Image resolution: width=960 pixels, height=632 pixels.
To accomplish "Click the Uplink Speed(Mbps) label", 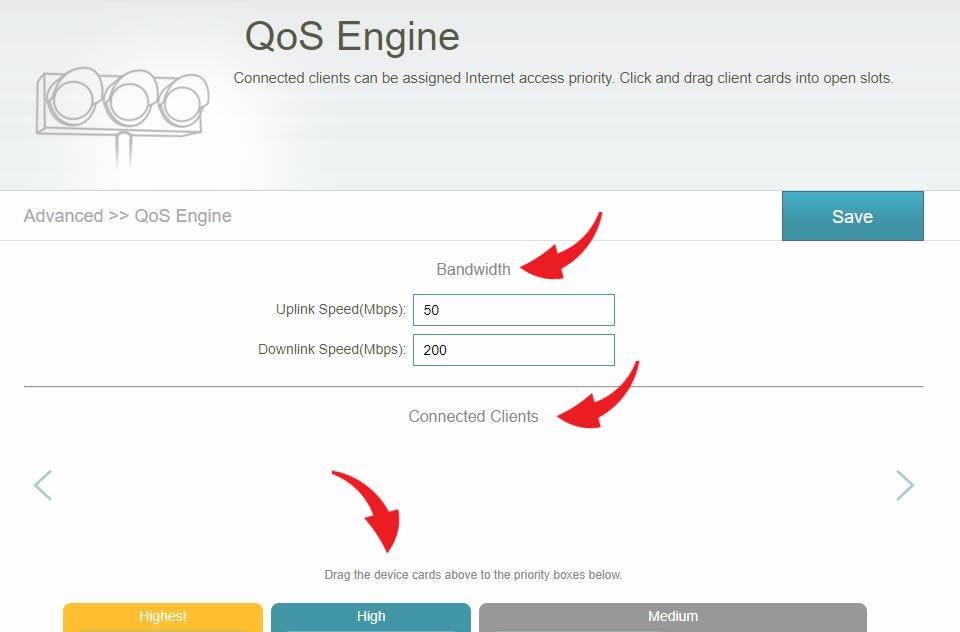I will 341,309.
